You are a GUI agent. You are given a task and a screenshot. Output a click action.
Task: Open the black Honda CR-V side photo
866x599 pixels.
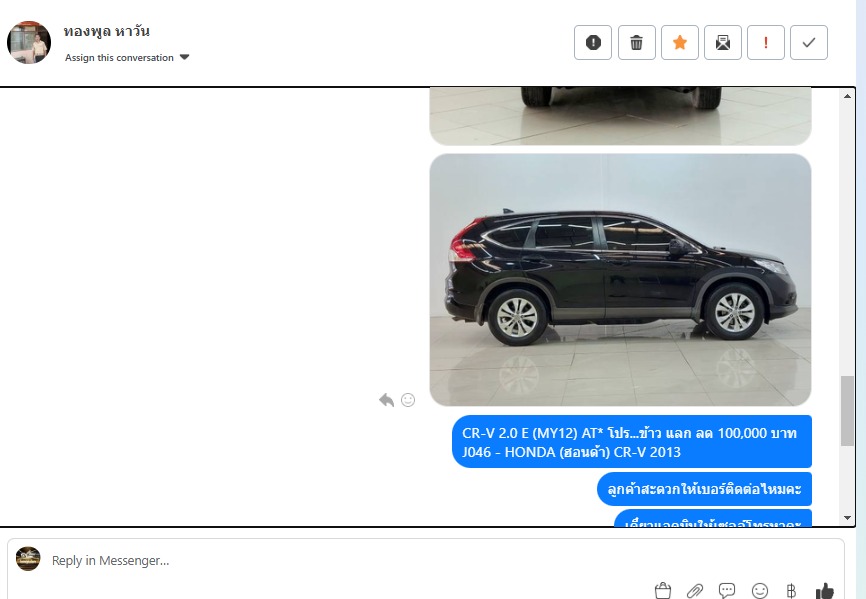click(x=620, y=280)
